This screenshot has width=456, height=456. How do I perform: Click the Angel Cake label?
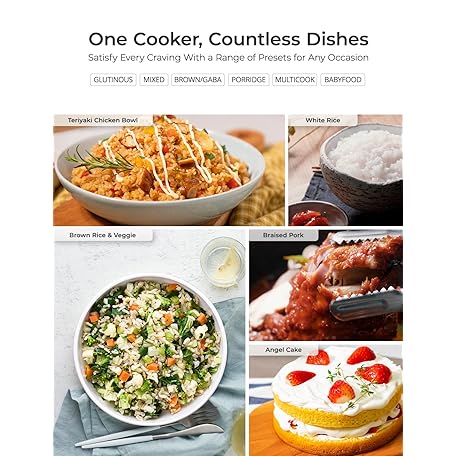tap(284, 350)
